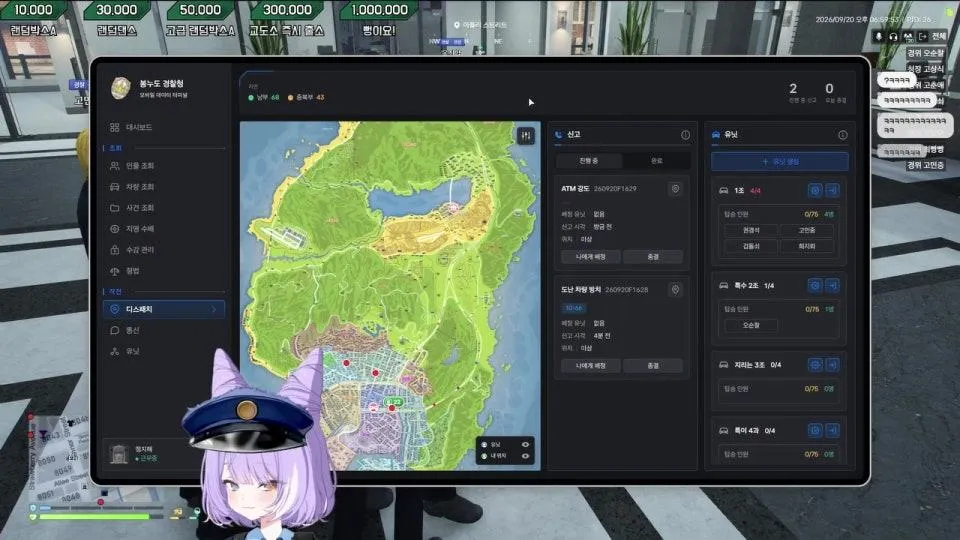960x540 pixels.
Task: Open settings for unit 1조
Action: 815,190
